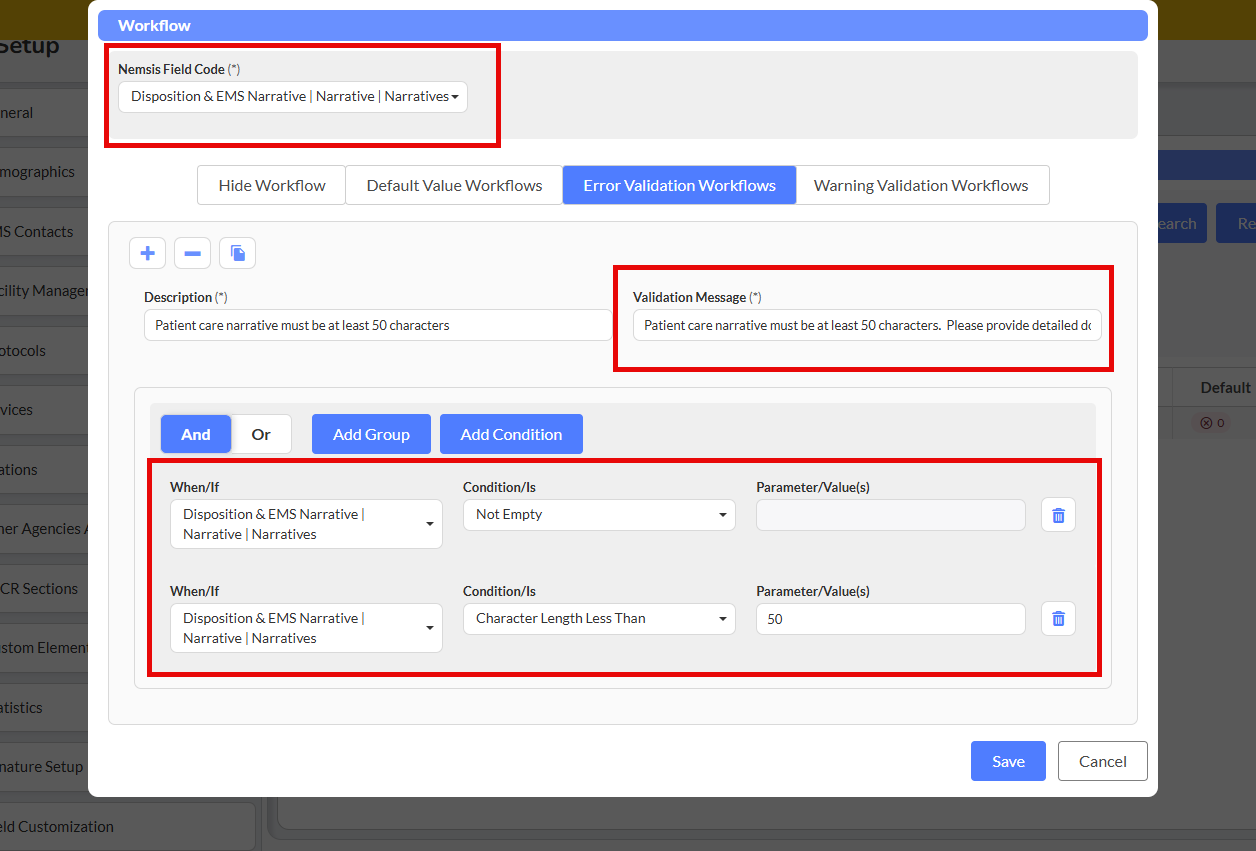1256x851 pixels.
Task: Select the Error Validation Workflows tab
Action: click(x=679, y=185)
